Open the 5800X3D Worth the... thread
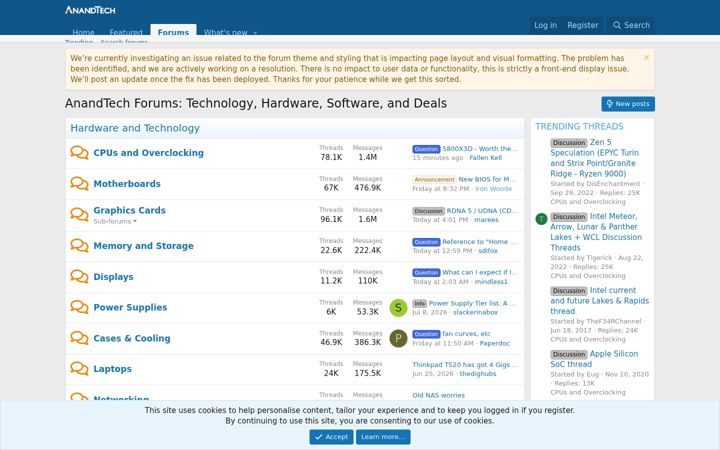This screenshot has height=450, width=720. (480, 149)
